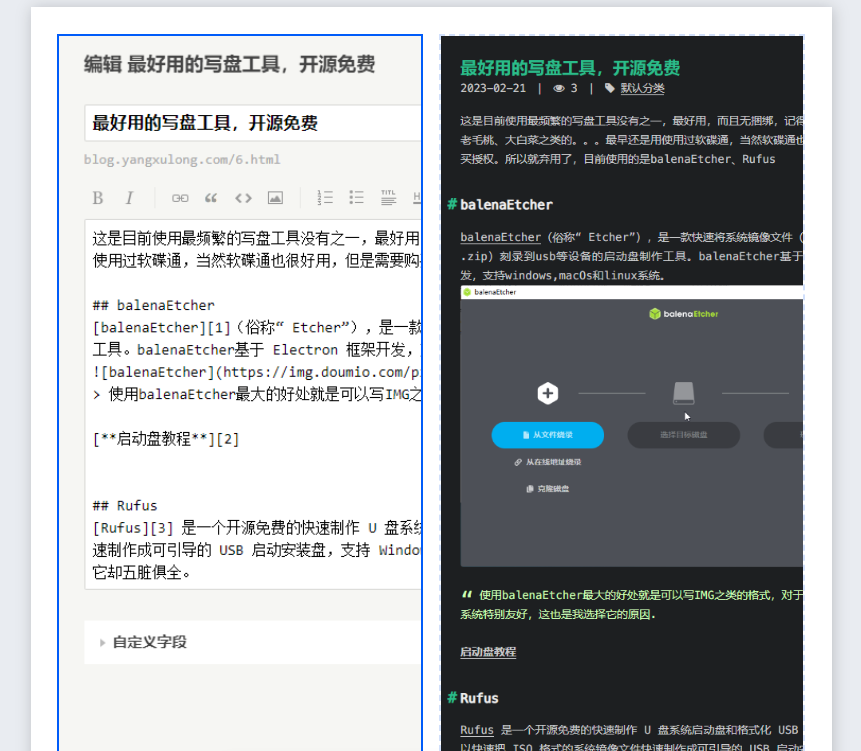The image size is (861, 751).
Task: Insert a heading using the title icon
Action: click(x=388, y=198)
